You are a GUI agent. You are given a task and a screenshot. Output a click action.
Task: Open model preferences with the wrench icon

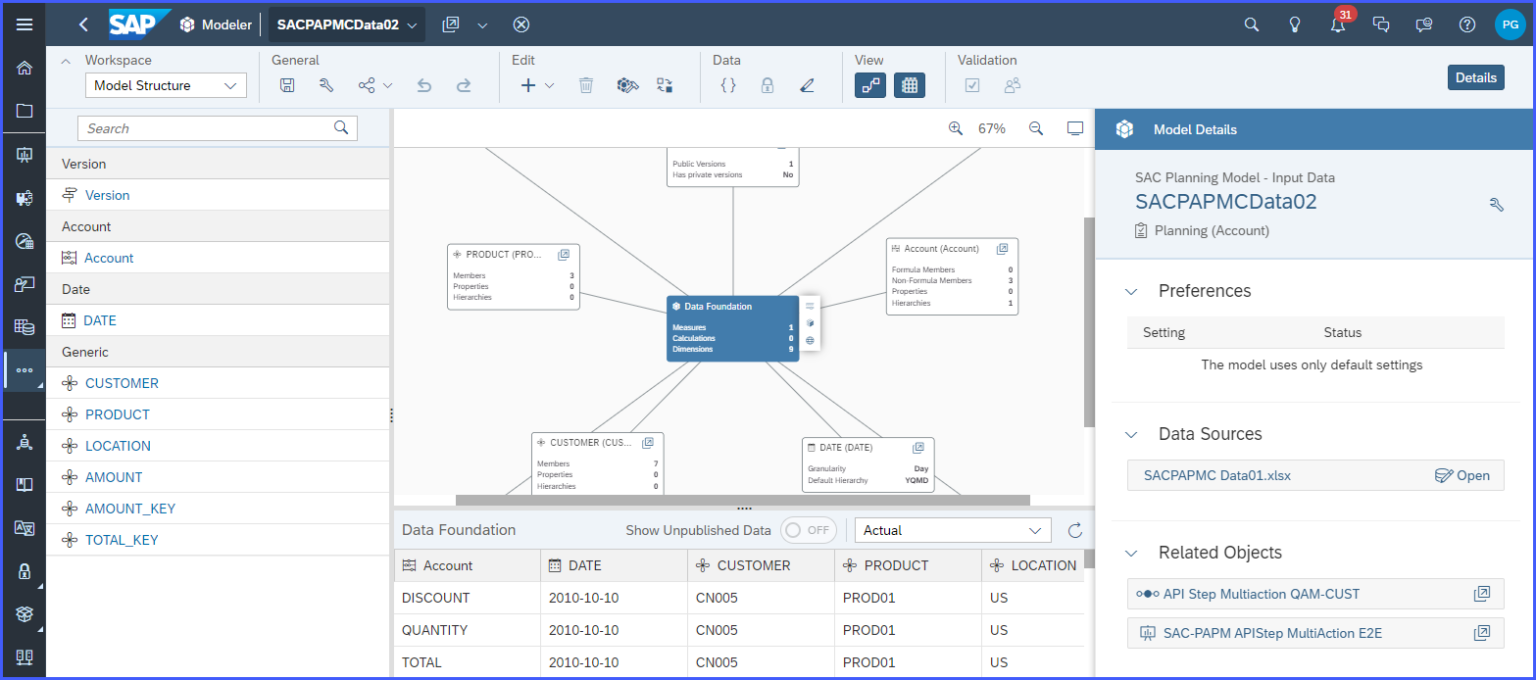[327, 85]
